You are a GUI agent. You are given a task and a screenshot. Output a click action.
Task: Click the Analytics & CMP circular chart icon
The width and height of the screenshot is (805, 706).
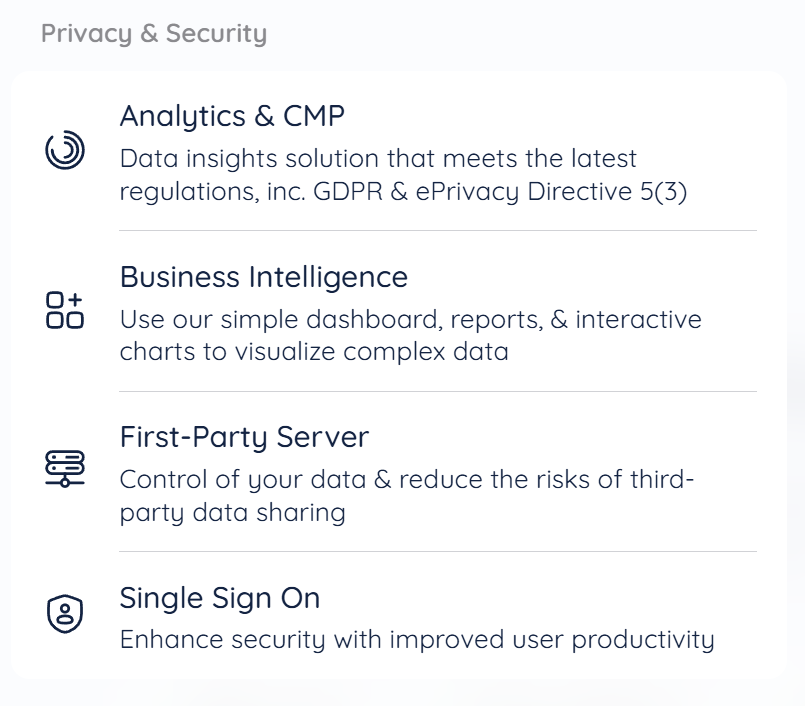tap(65, 151)
